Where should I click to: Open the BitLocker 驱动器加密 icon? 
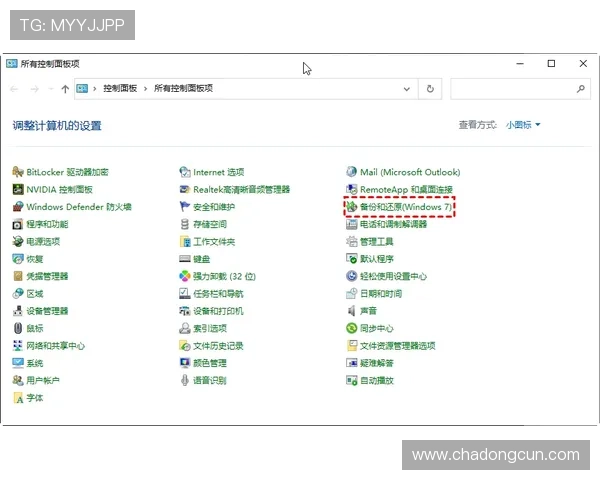(18, 172)
